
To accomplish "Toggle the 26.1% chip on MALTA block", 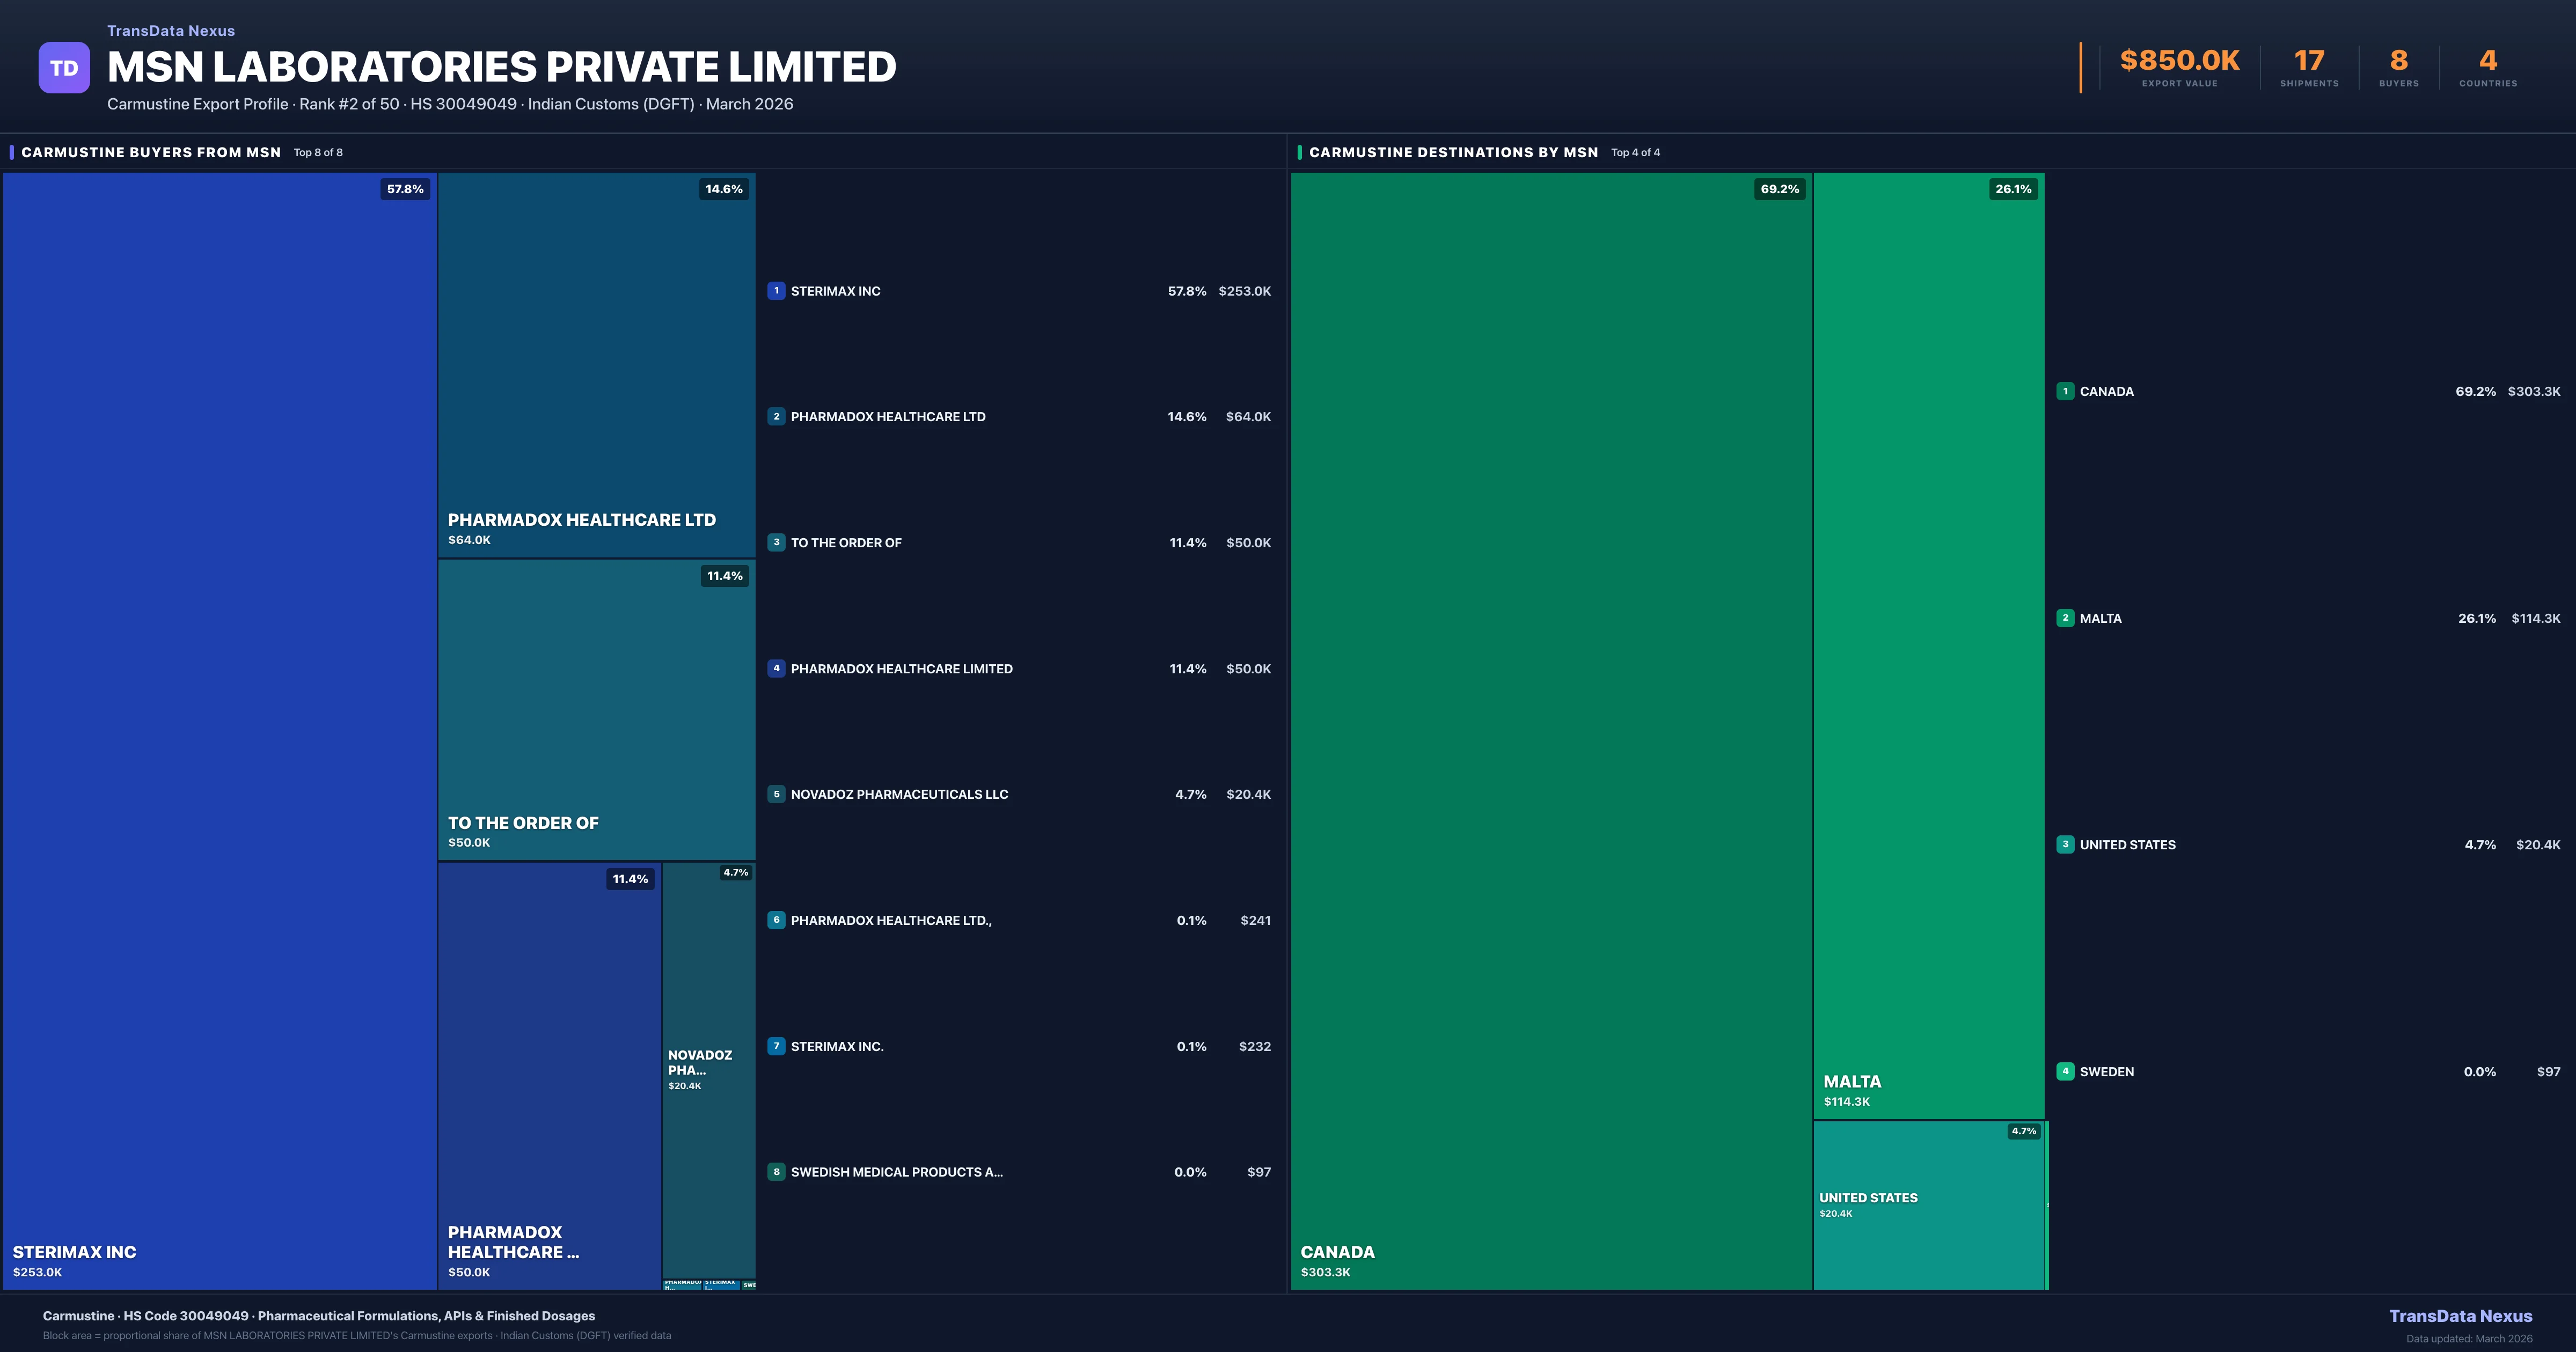I will click(2013, 188).
